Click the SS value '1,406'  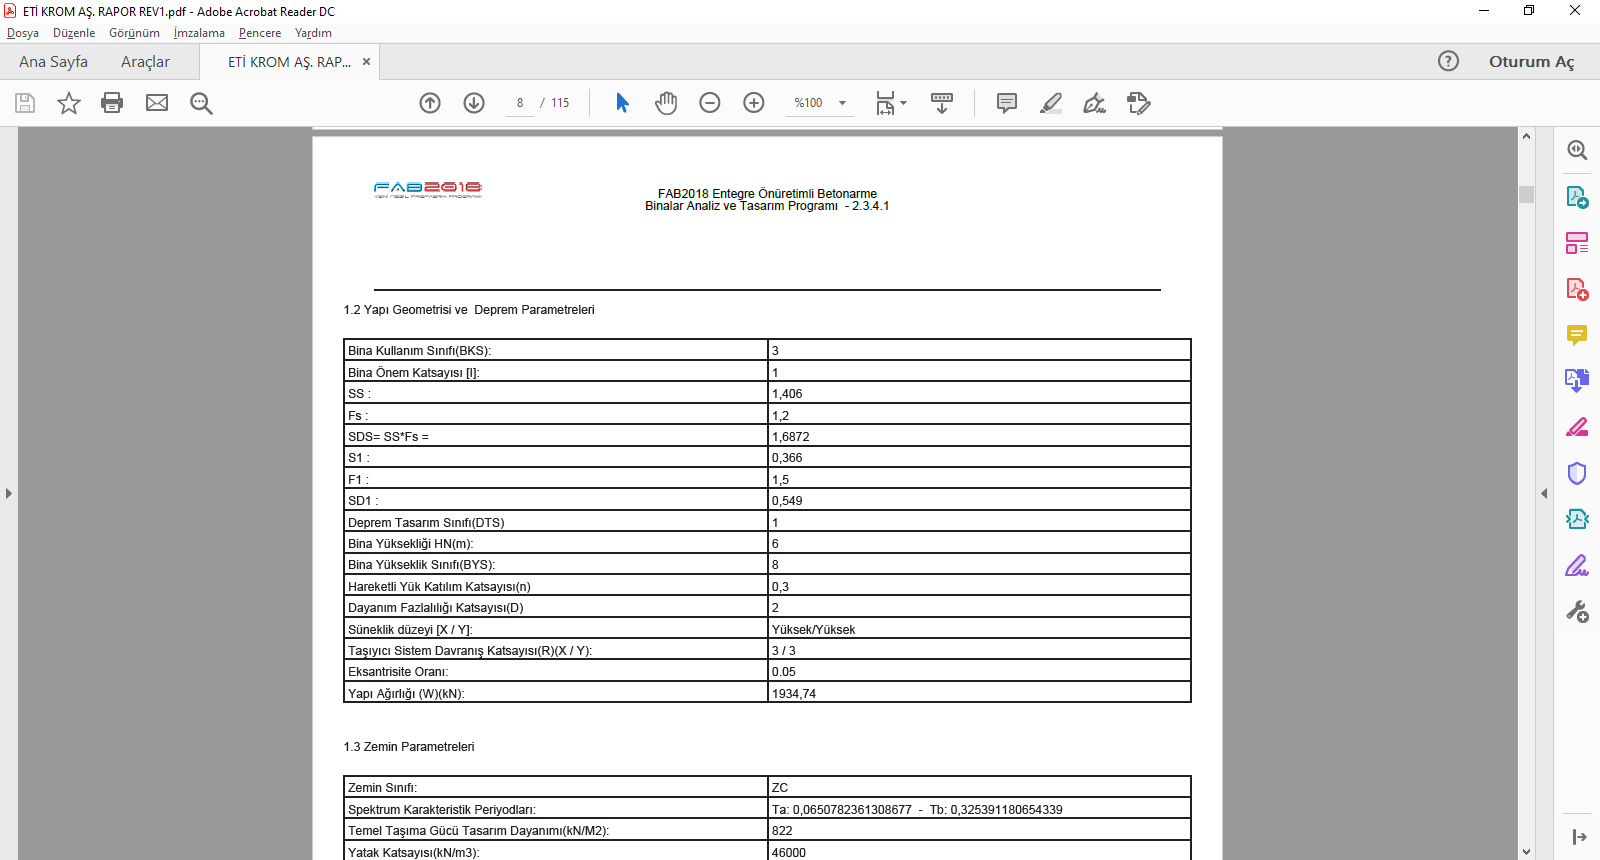787,394
